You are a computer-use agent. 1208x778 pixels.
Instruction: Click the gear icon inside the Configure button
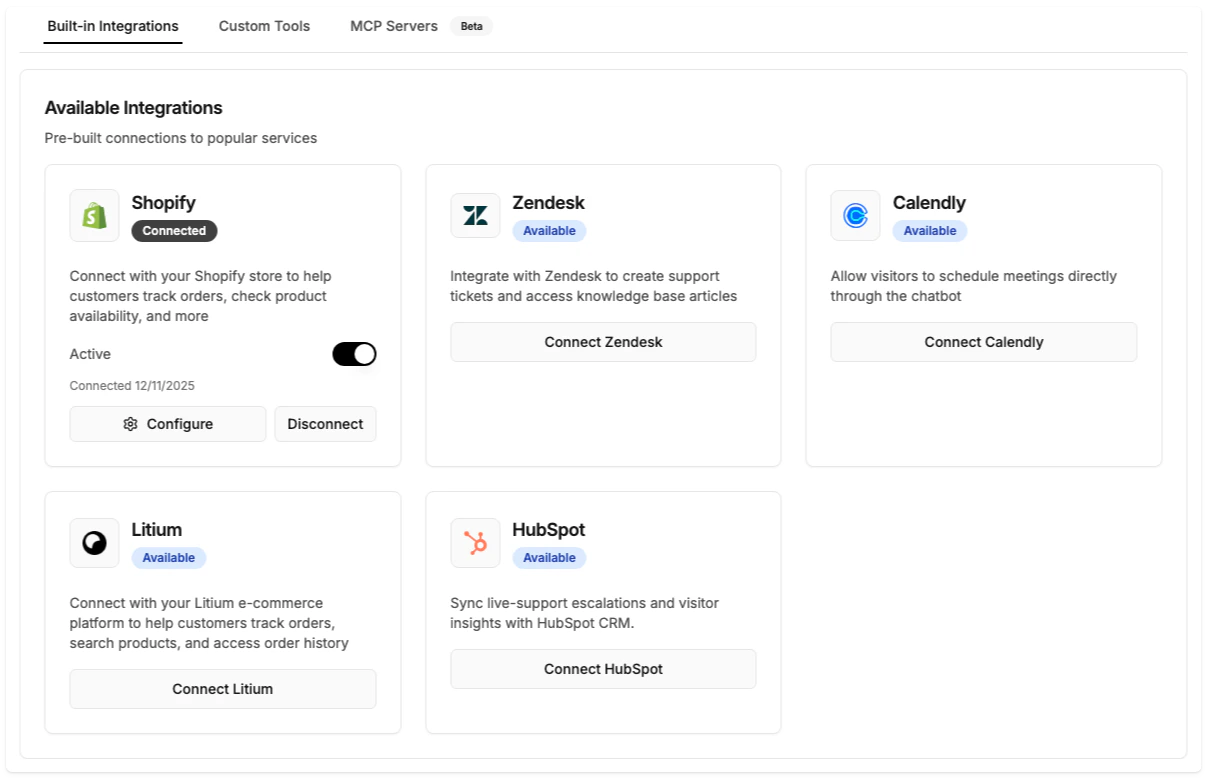tap(130, 423)
